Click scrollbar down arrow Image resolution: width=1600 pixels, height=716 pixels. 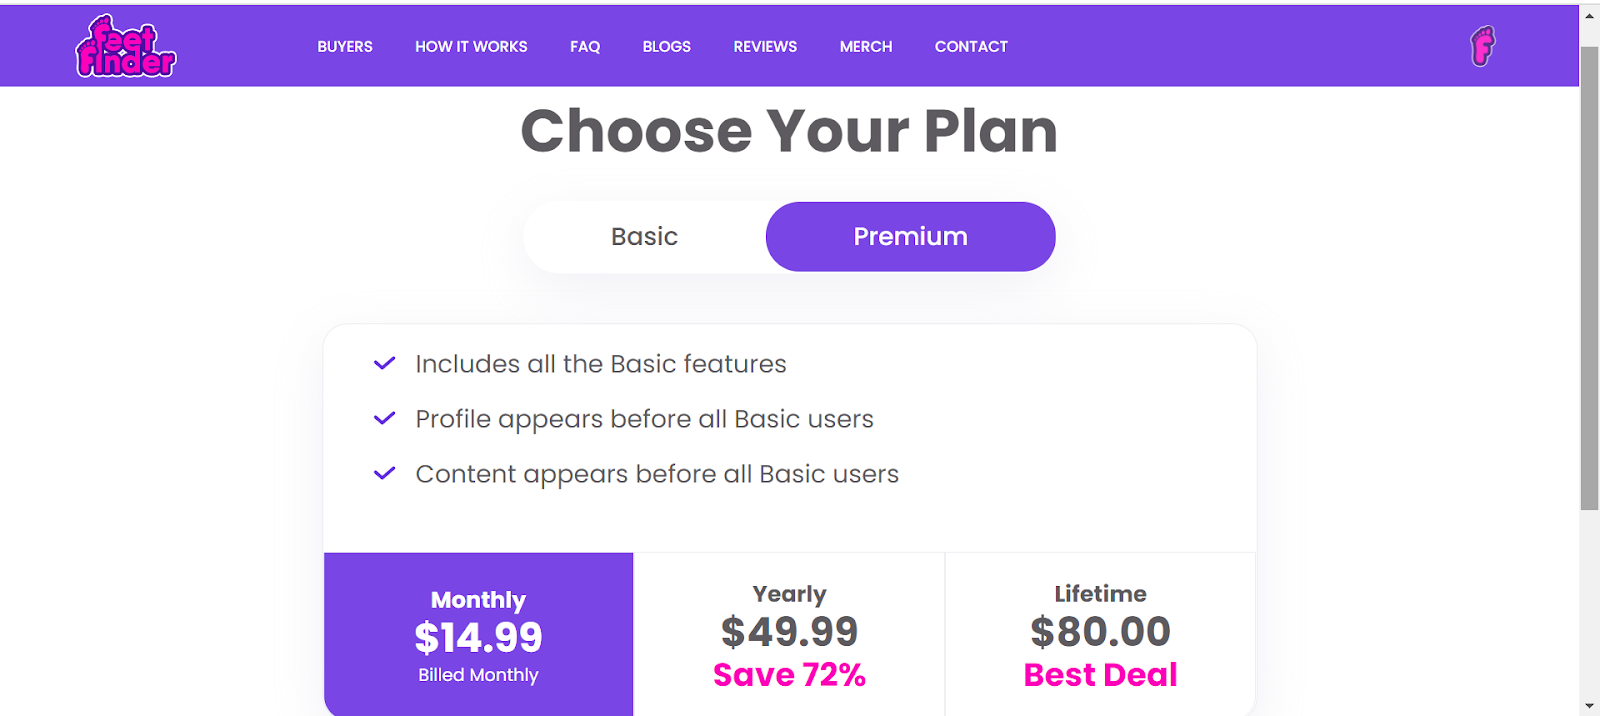coord(1589,706)
